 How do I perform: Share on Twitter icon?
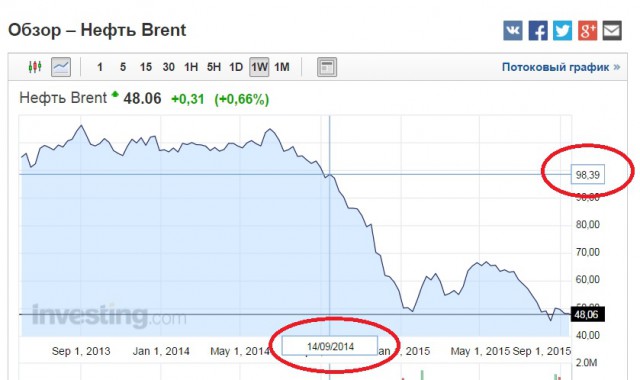562,31
